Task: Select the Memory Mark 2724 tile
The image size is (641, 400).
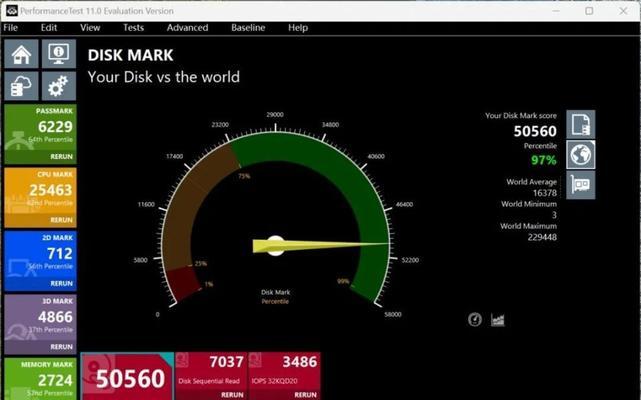Action: 40,379
